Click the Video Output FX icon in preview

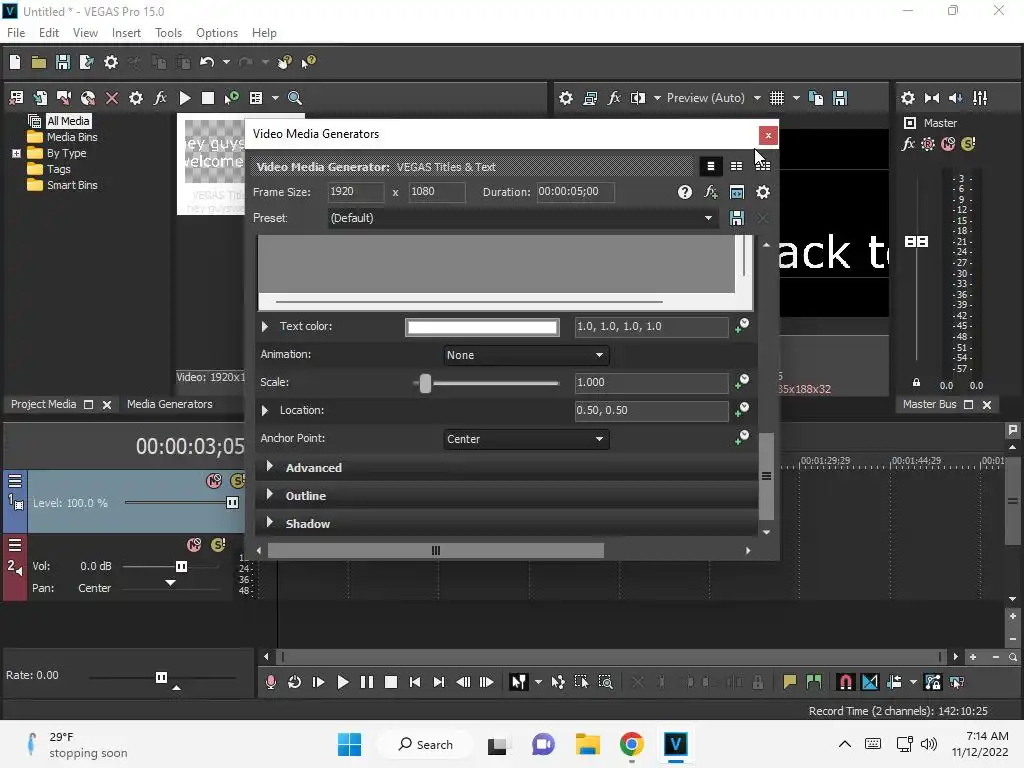pos(614,98)
